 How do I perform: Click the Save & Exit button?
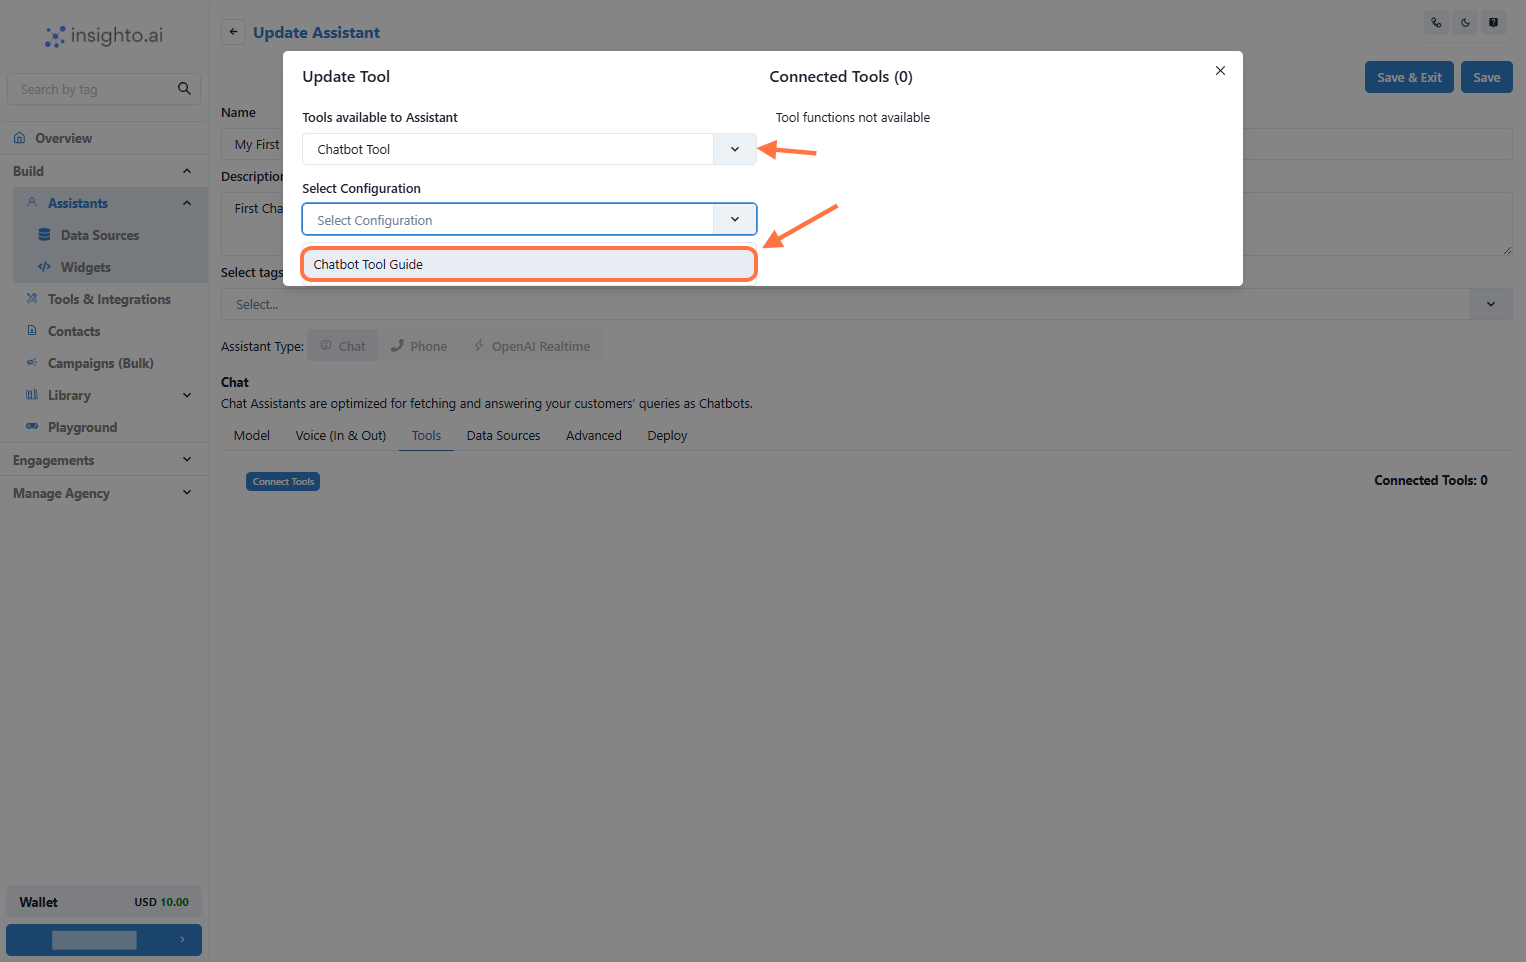click(1409, 77)
